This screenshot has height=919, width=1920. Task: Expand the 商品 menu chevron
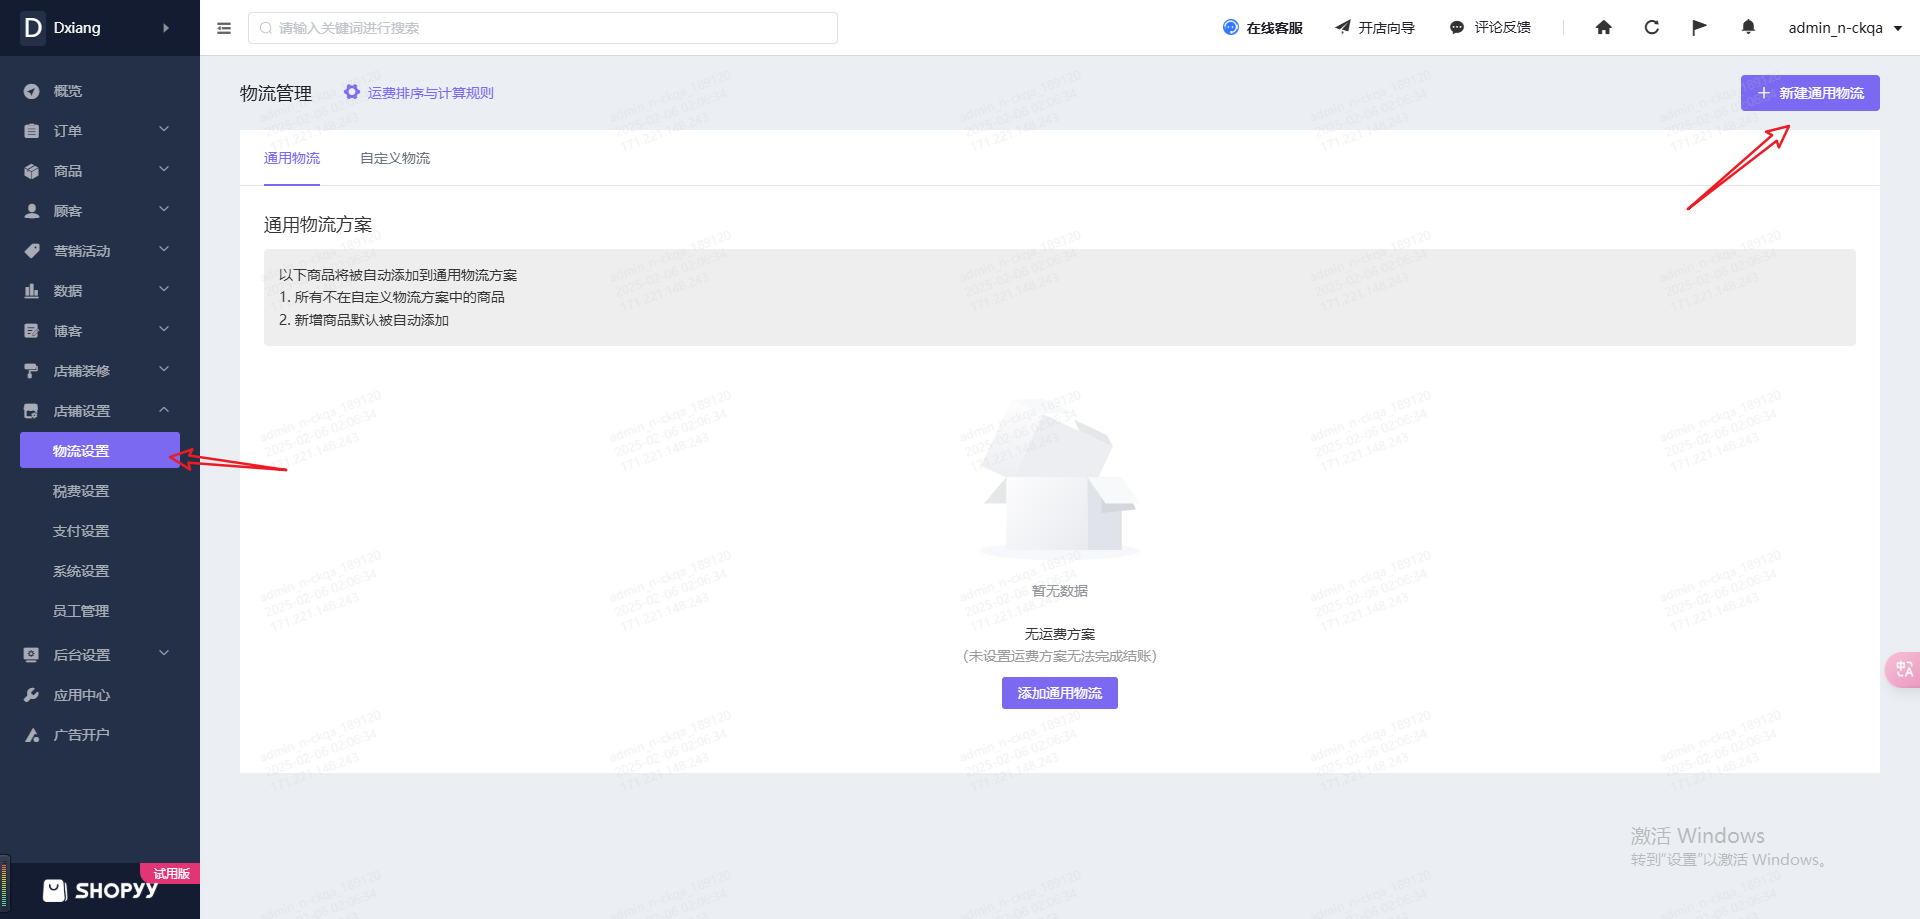tap(164, 170)
